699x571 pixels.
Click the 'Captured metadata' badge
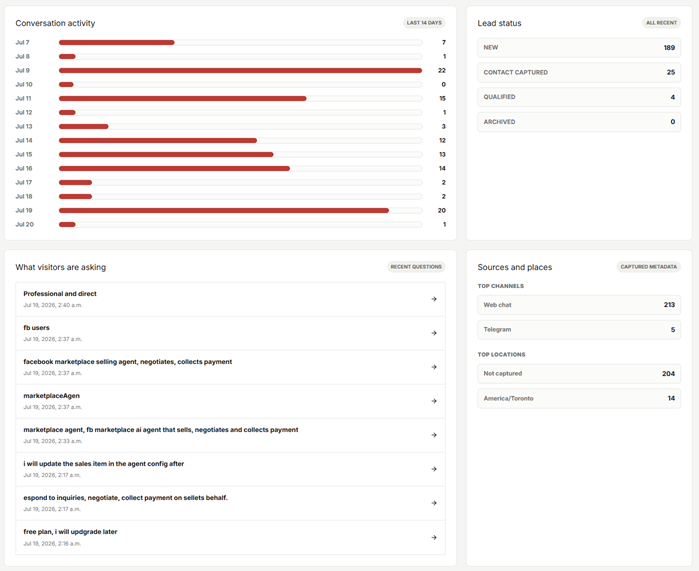(x=649, y=267)
